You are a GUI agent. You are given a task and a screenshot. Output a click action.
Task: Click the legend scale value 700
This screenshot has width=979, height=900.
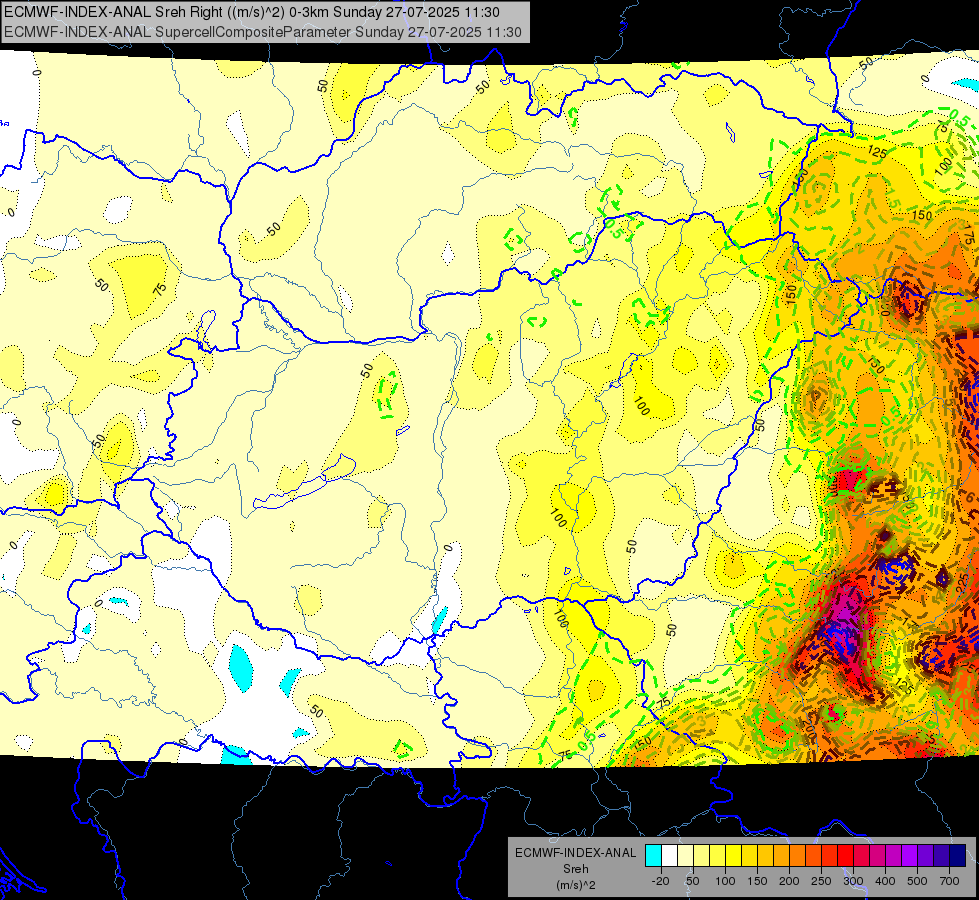coord(949,881)
